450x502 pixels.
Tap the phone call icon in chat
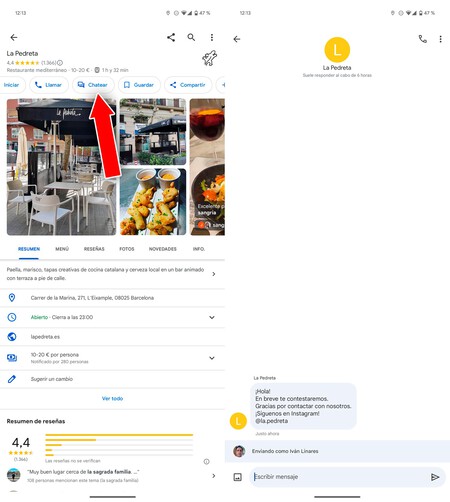coord(422,39)
